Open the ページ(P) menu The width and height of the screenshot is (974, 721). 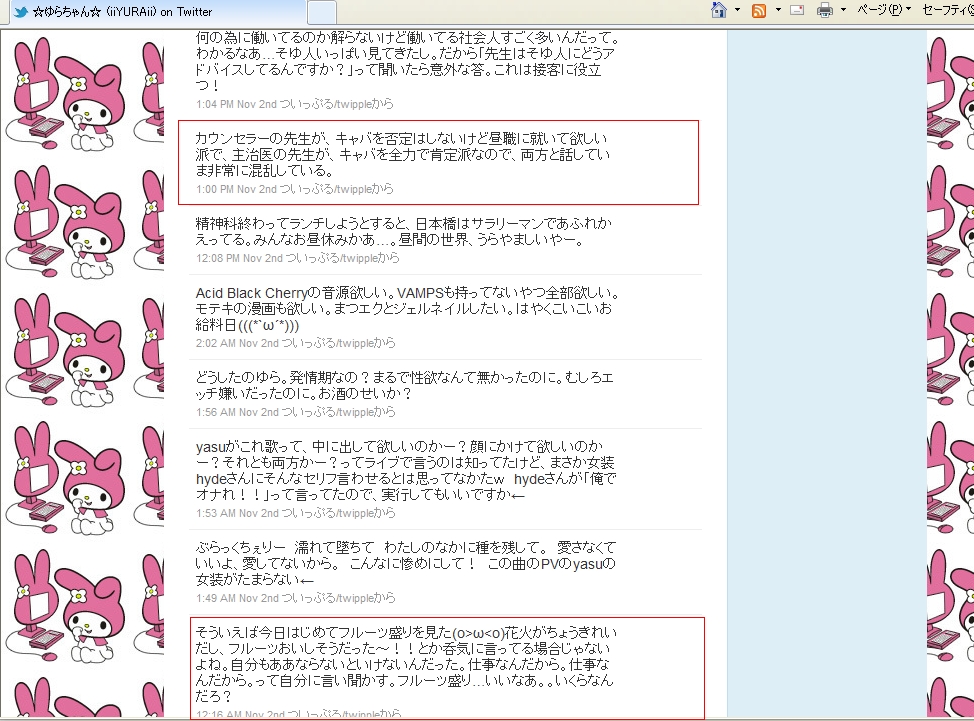pos(884,9)
